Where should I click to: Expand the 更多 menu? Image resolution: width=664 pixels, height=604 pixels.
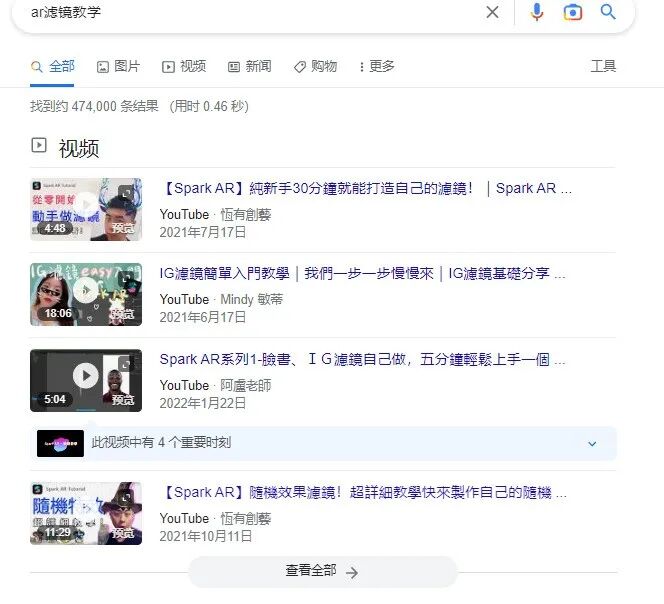tap(376, 66)
